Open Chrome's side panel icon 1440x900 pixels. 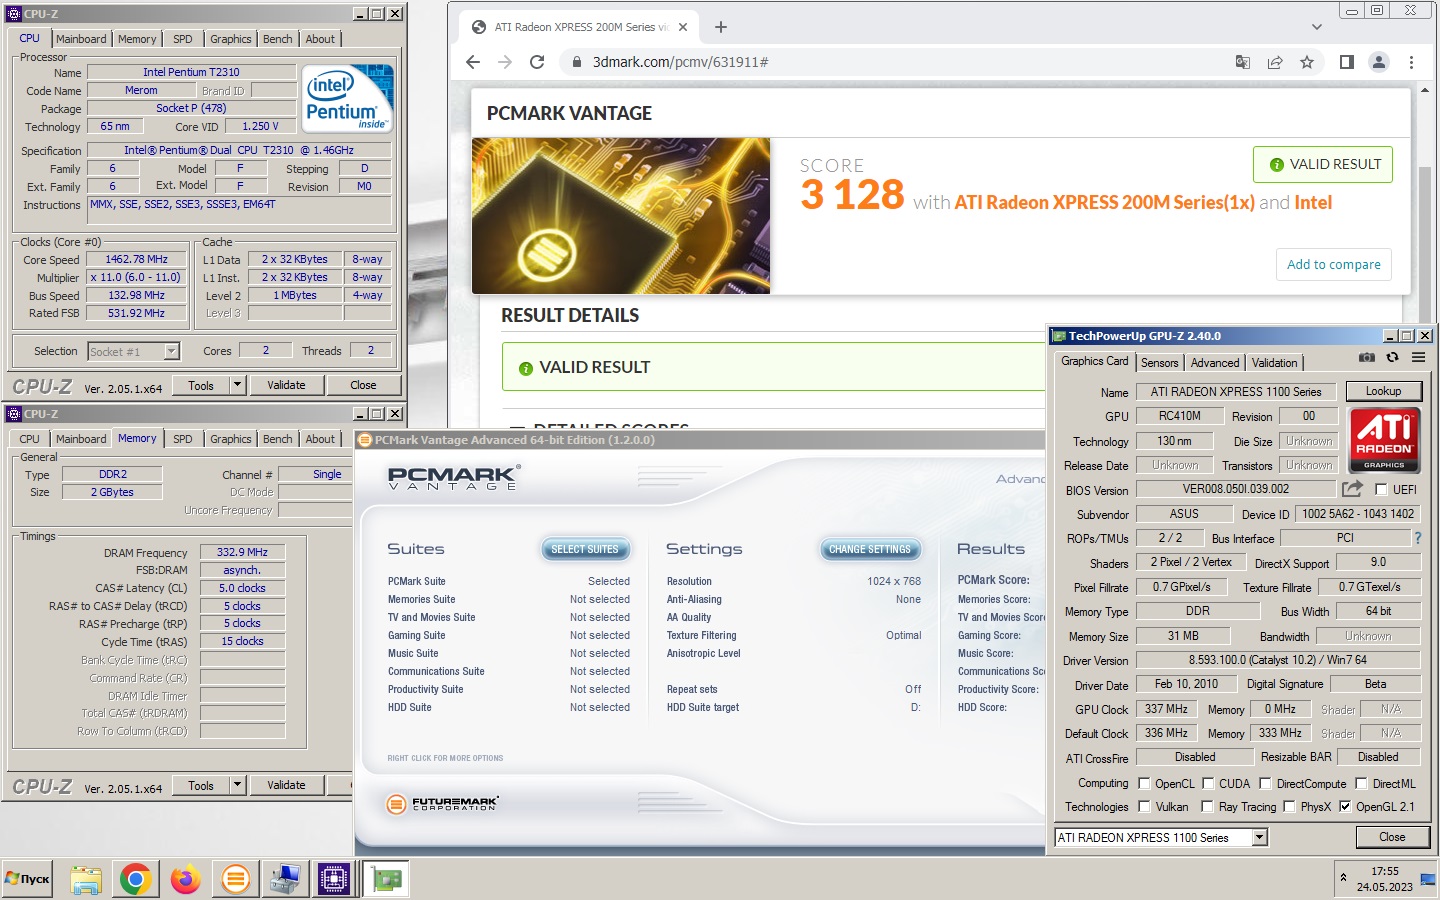[x=1347, y=62]
